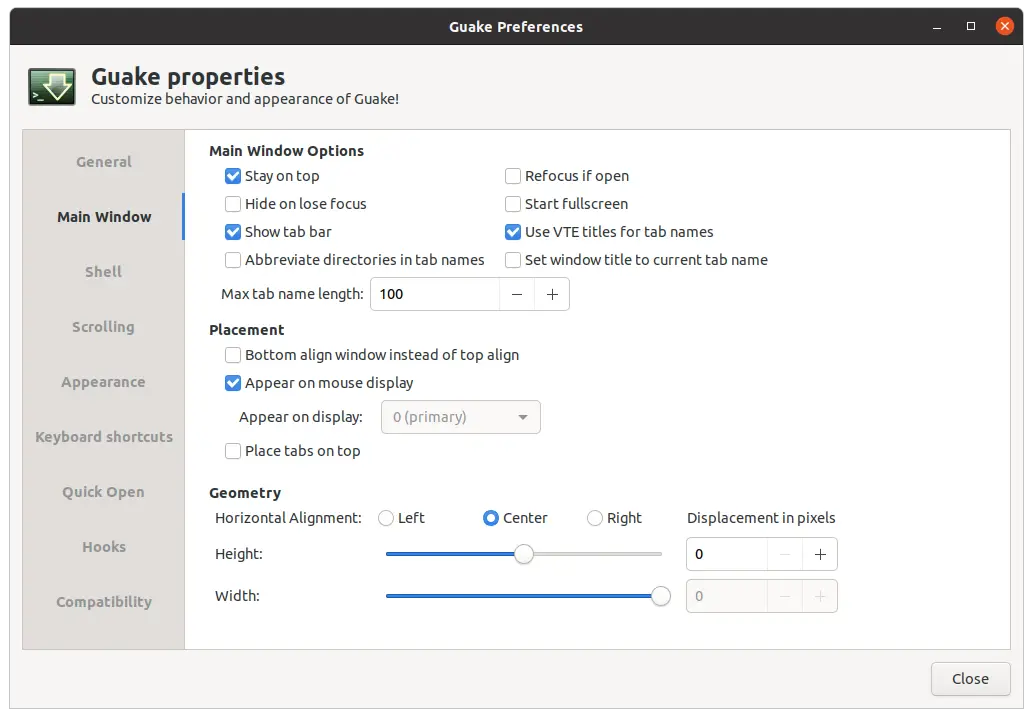Click minus on Width displacement spinner
Screen dimensions: 1033x718
[x=785, y=597]
